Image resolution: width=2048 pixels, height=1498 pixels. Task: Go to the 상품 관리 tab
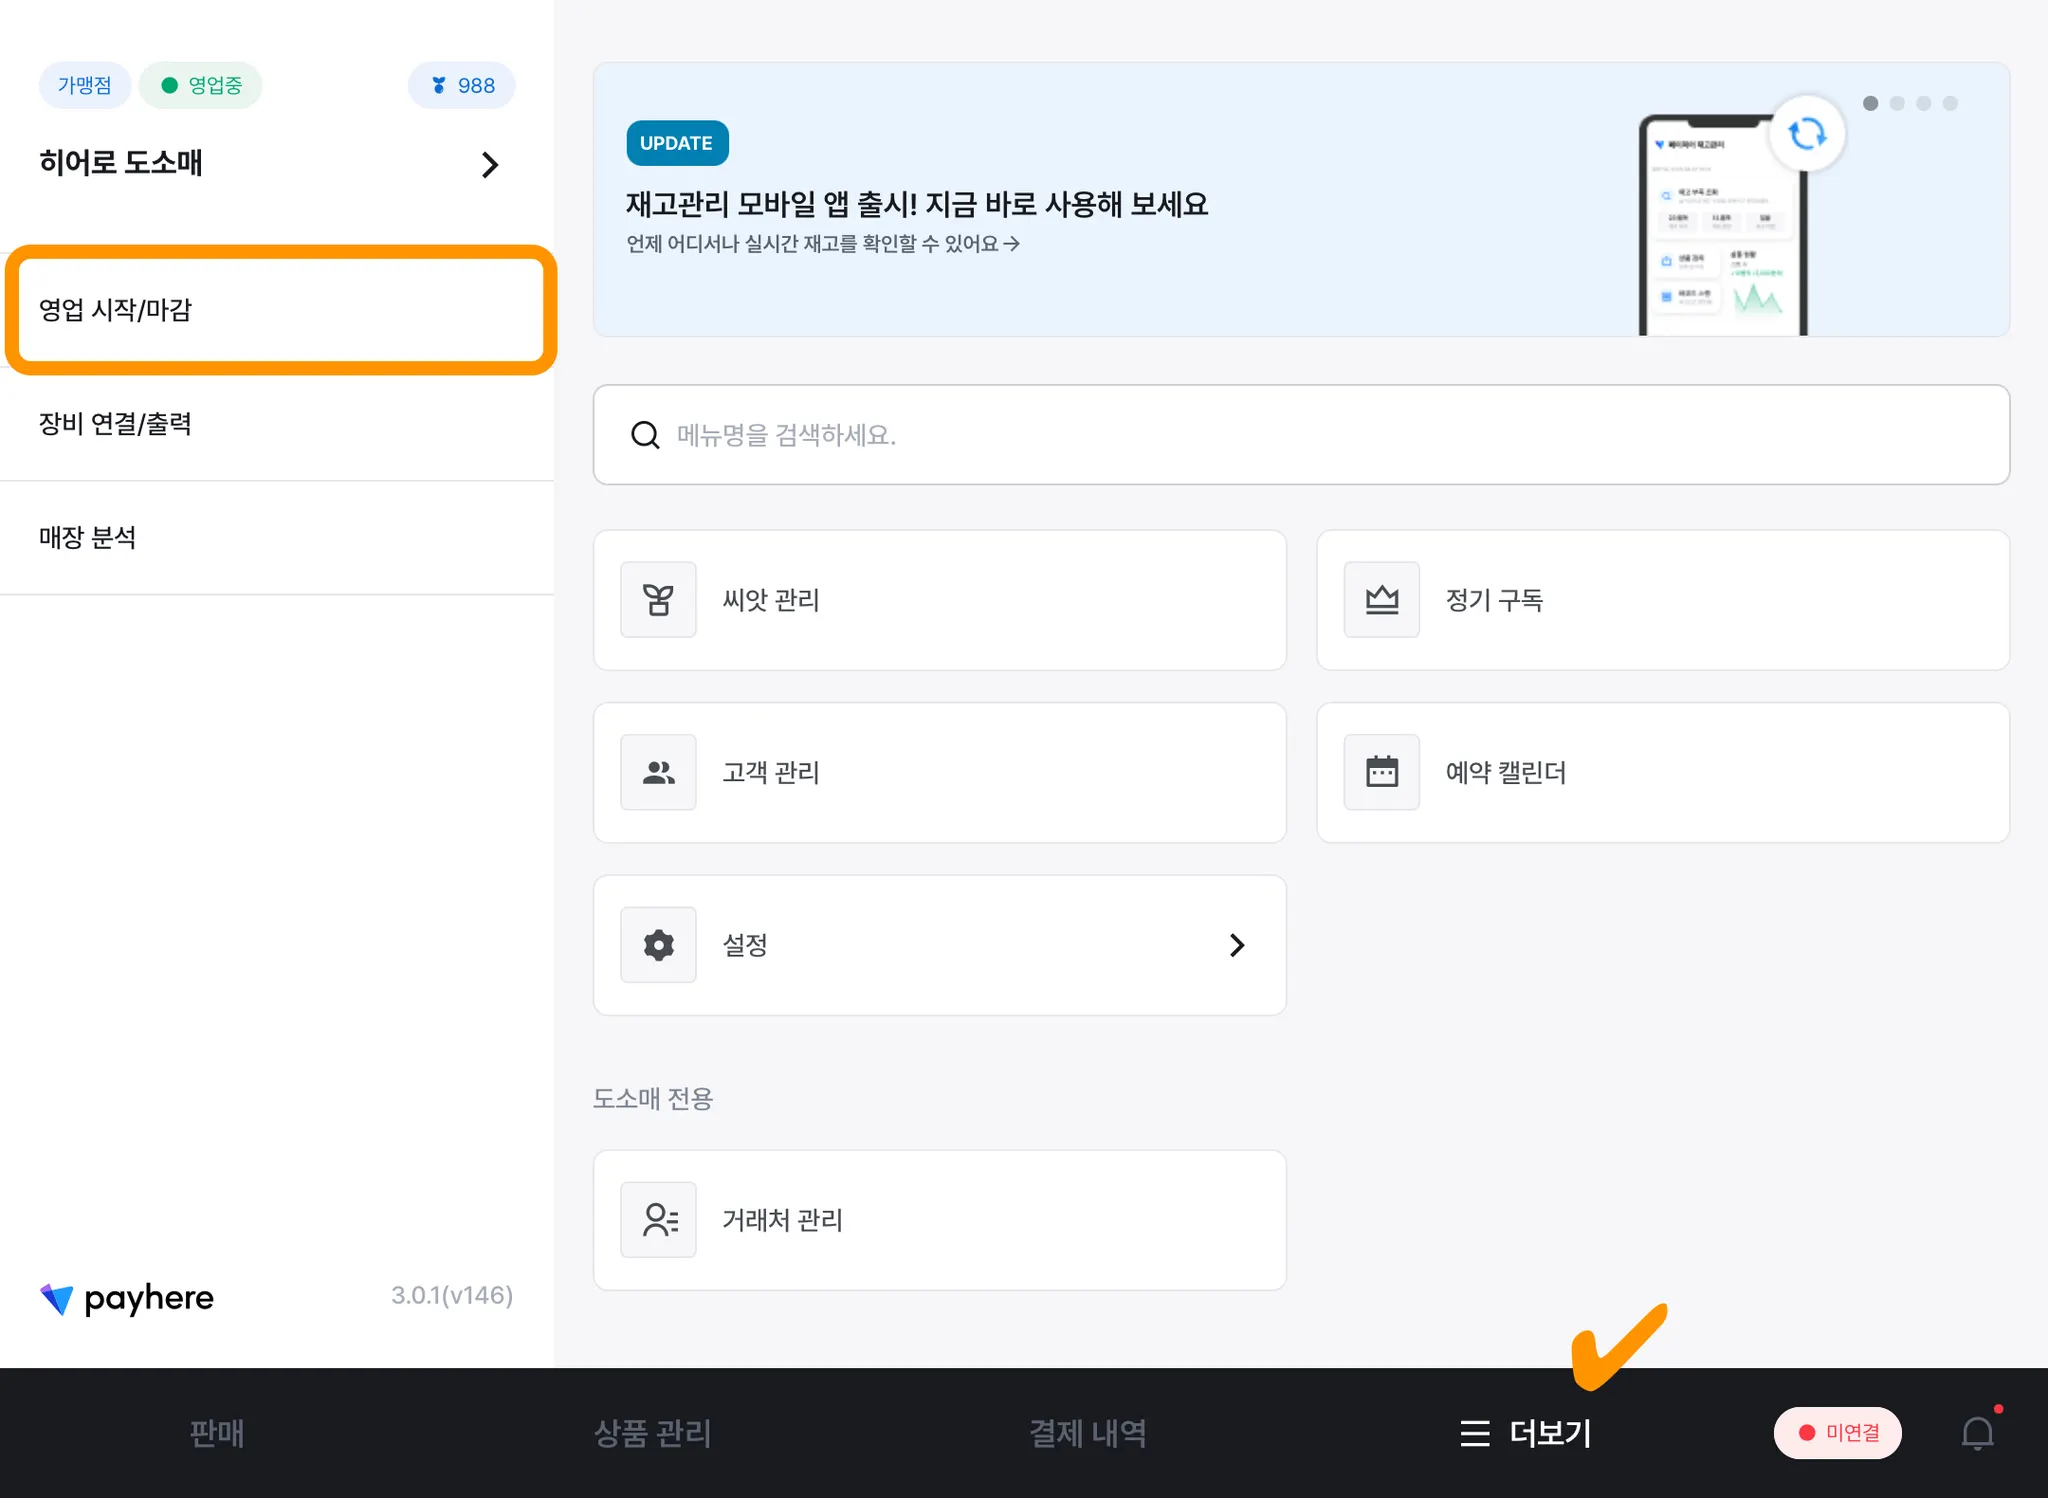pos(652,1433)
